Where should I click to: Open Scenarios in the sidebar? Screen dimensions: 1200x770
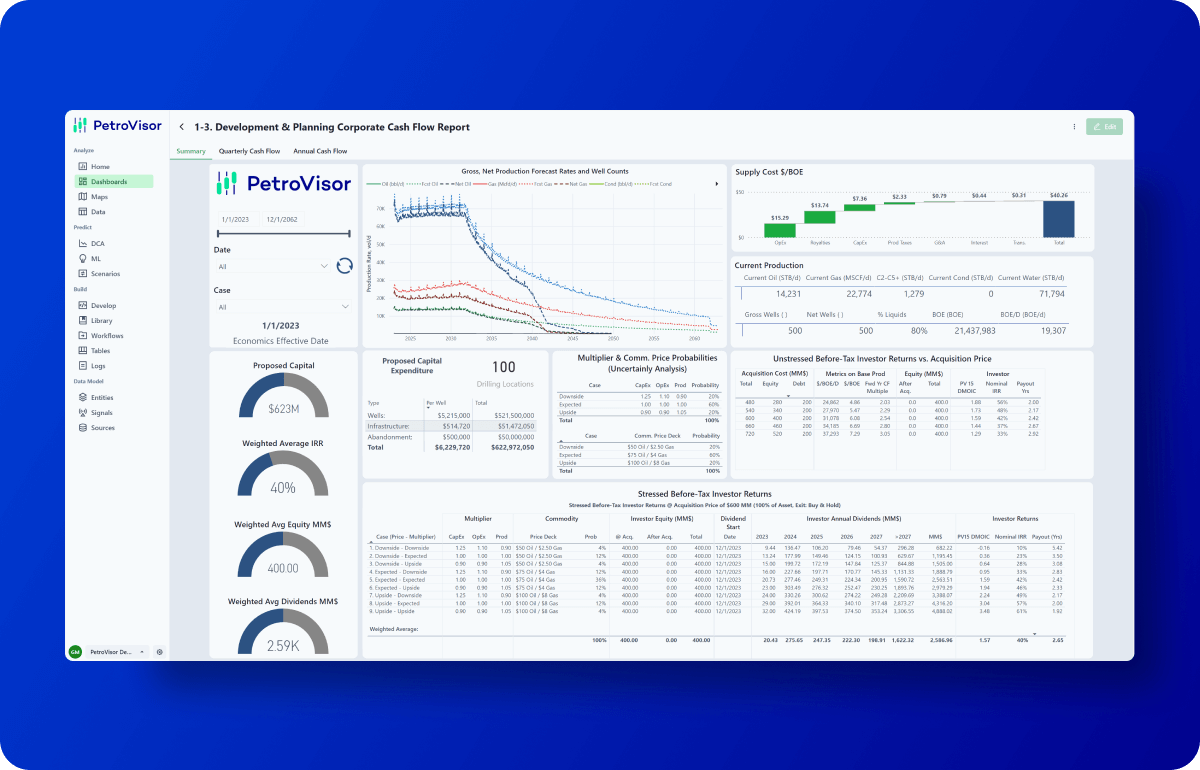coord(105,273)
